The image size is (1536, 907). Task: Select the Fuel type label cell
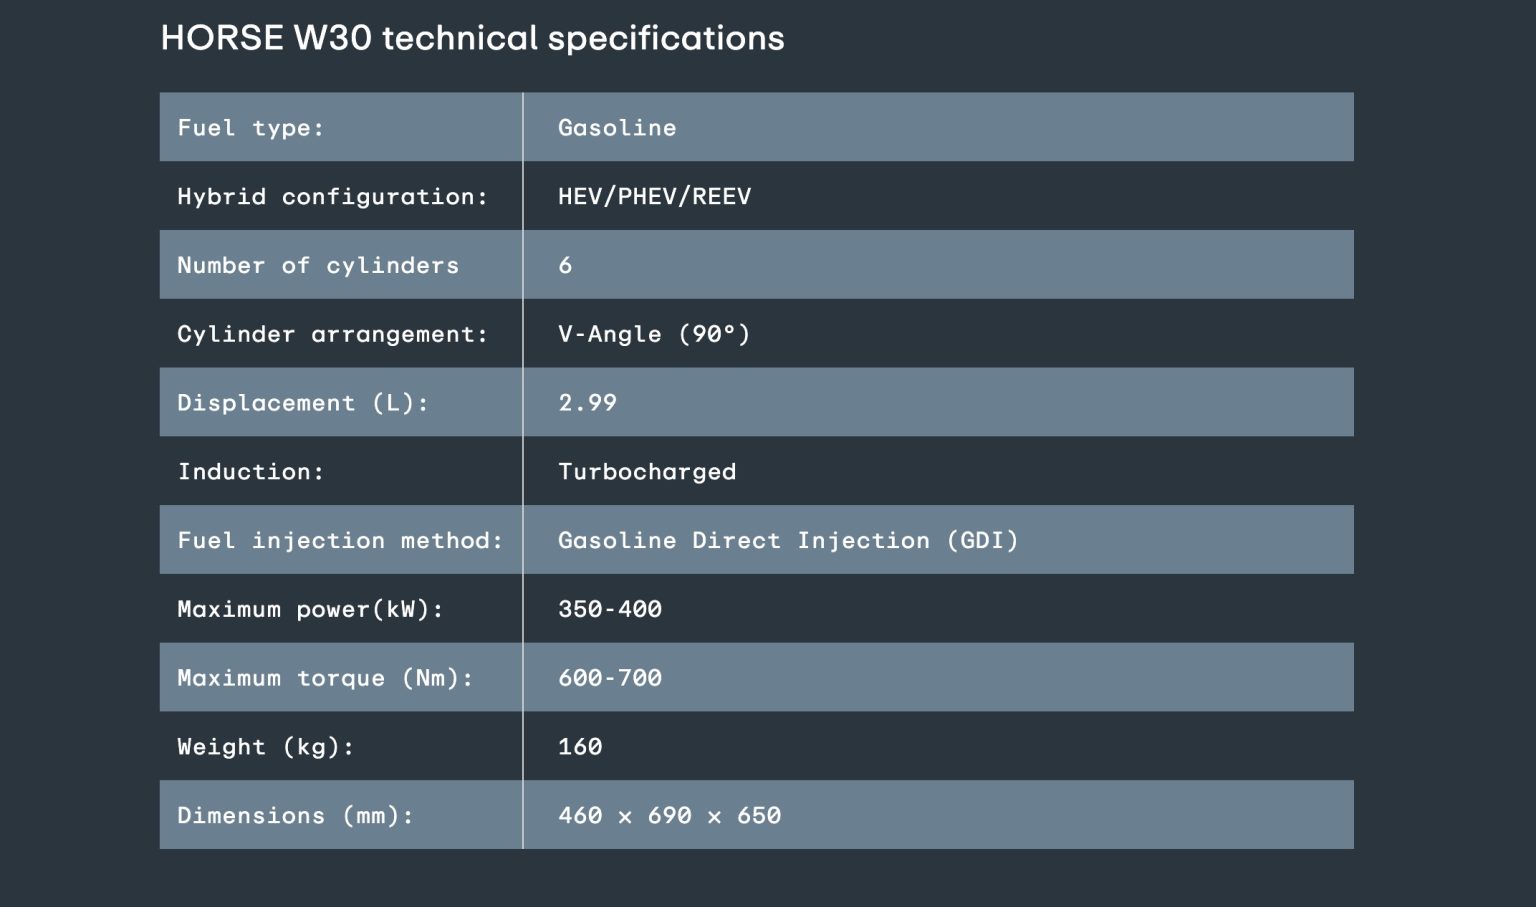coord(341,127)
